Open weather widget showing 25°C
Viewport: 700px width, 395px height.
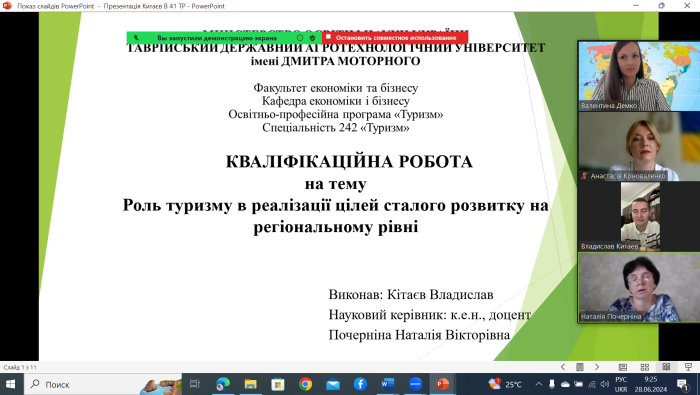tap(505, 384)
